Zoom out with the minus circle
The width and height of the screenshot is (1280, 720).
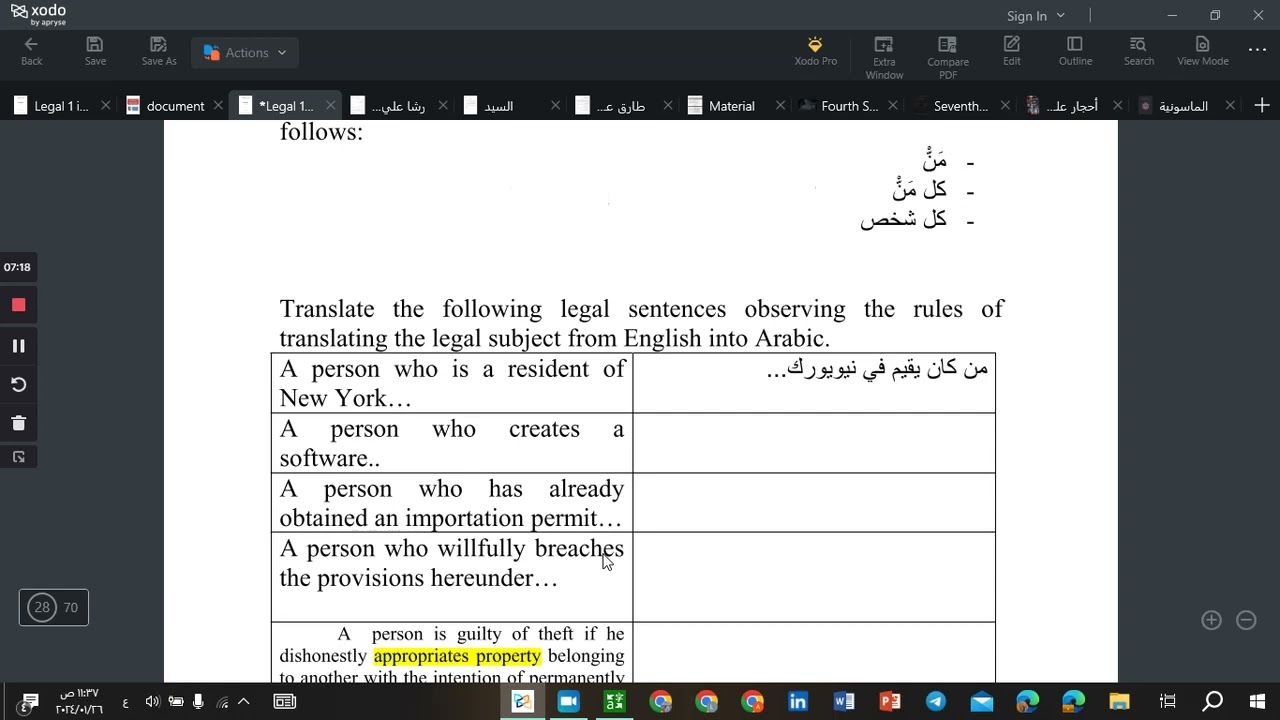point(1246,620)
